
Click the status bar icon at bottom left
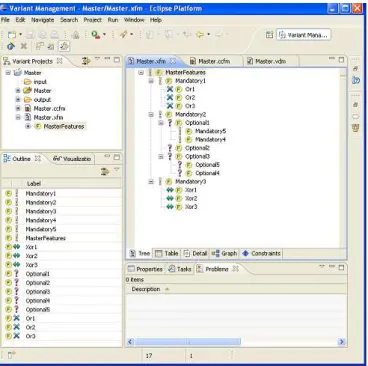coord(11,356)
